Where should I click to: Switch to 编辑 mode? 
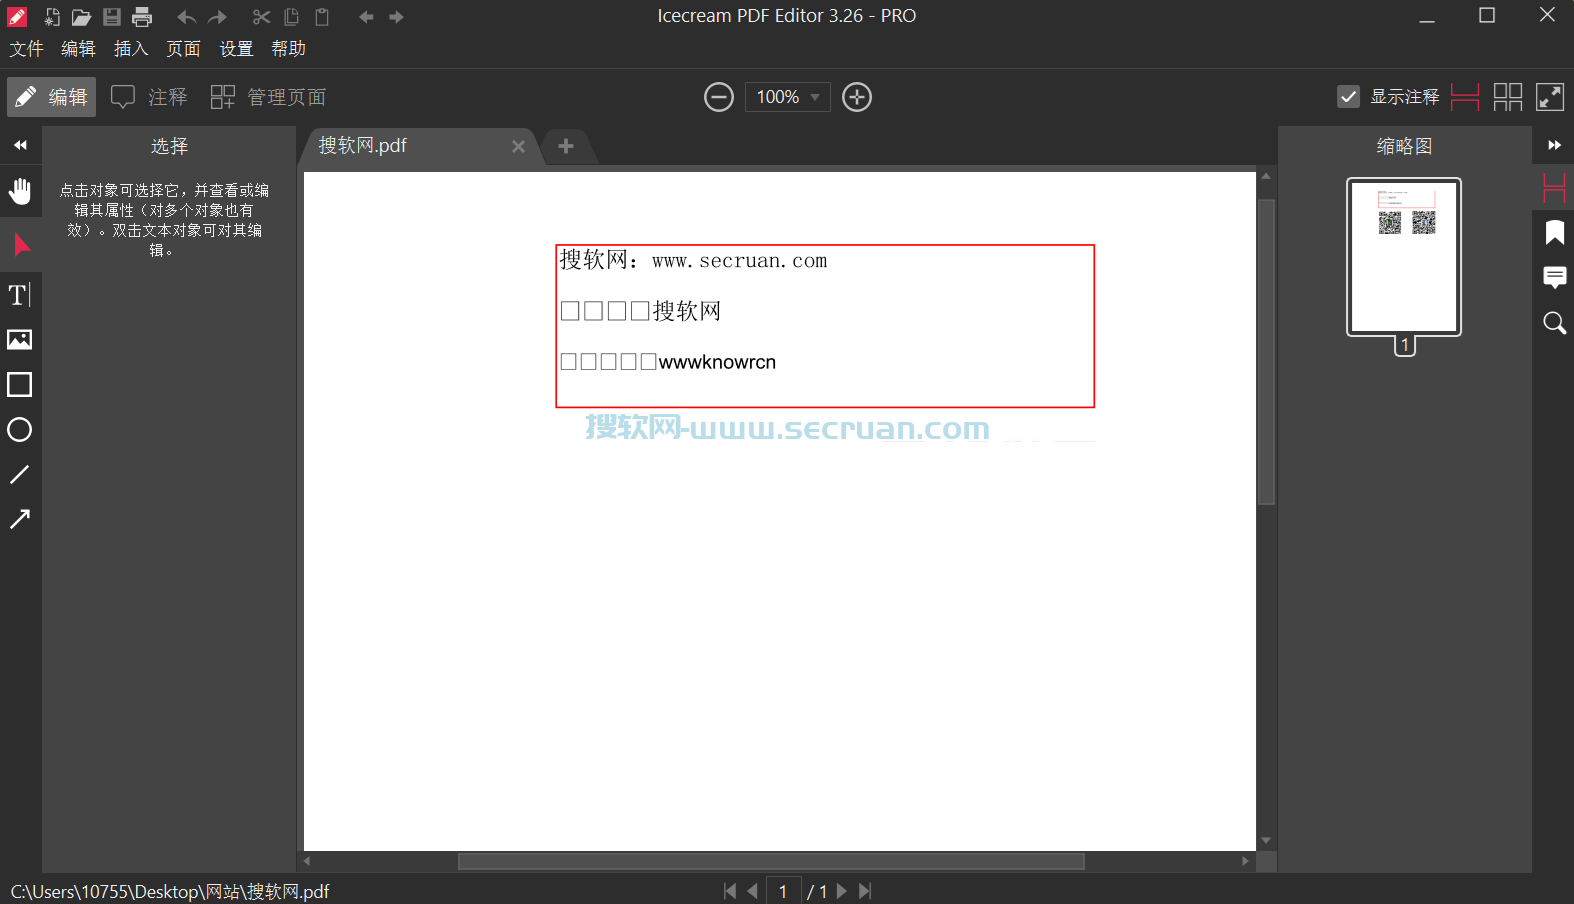coord(52,97)
